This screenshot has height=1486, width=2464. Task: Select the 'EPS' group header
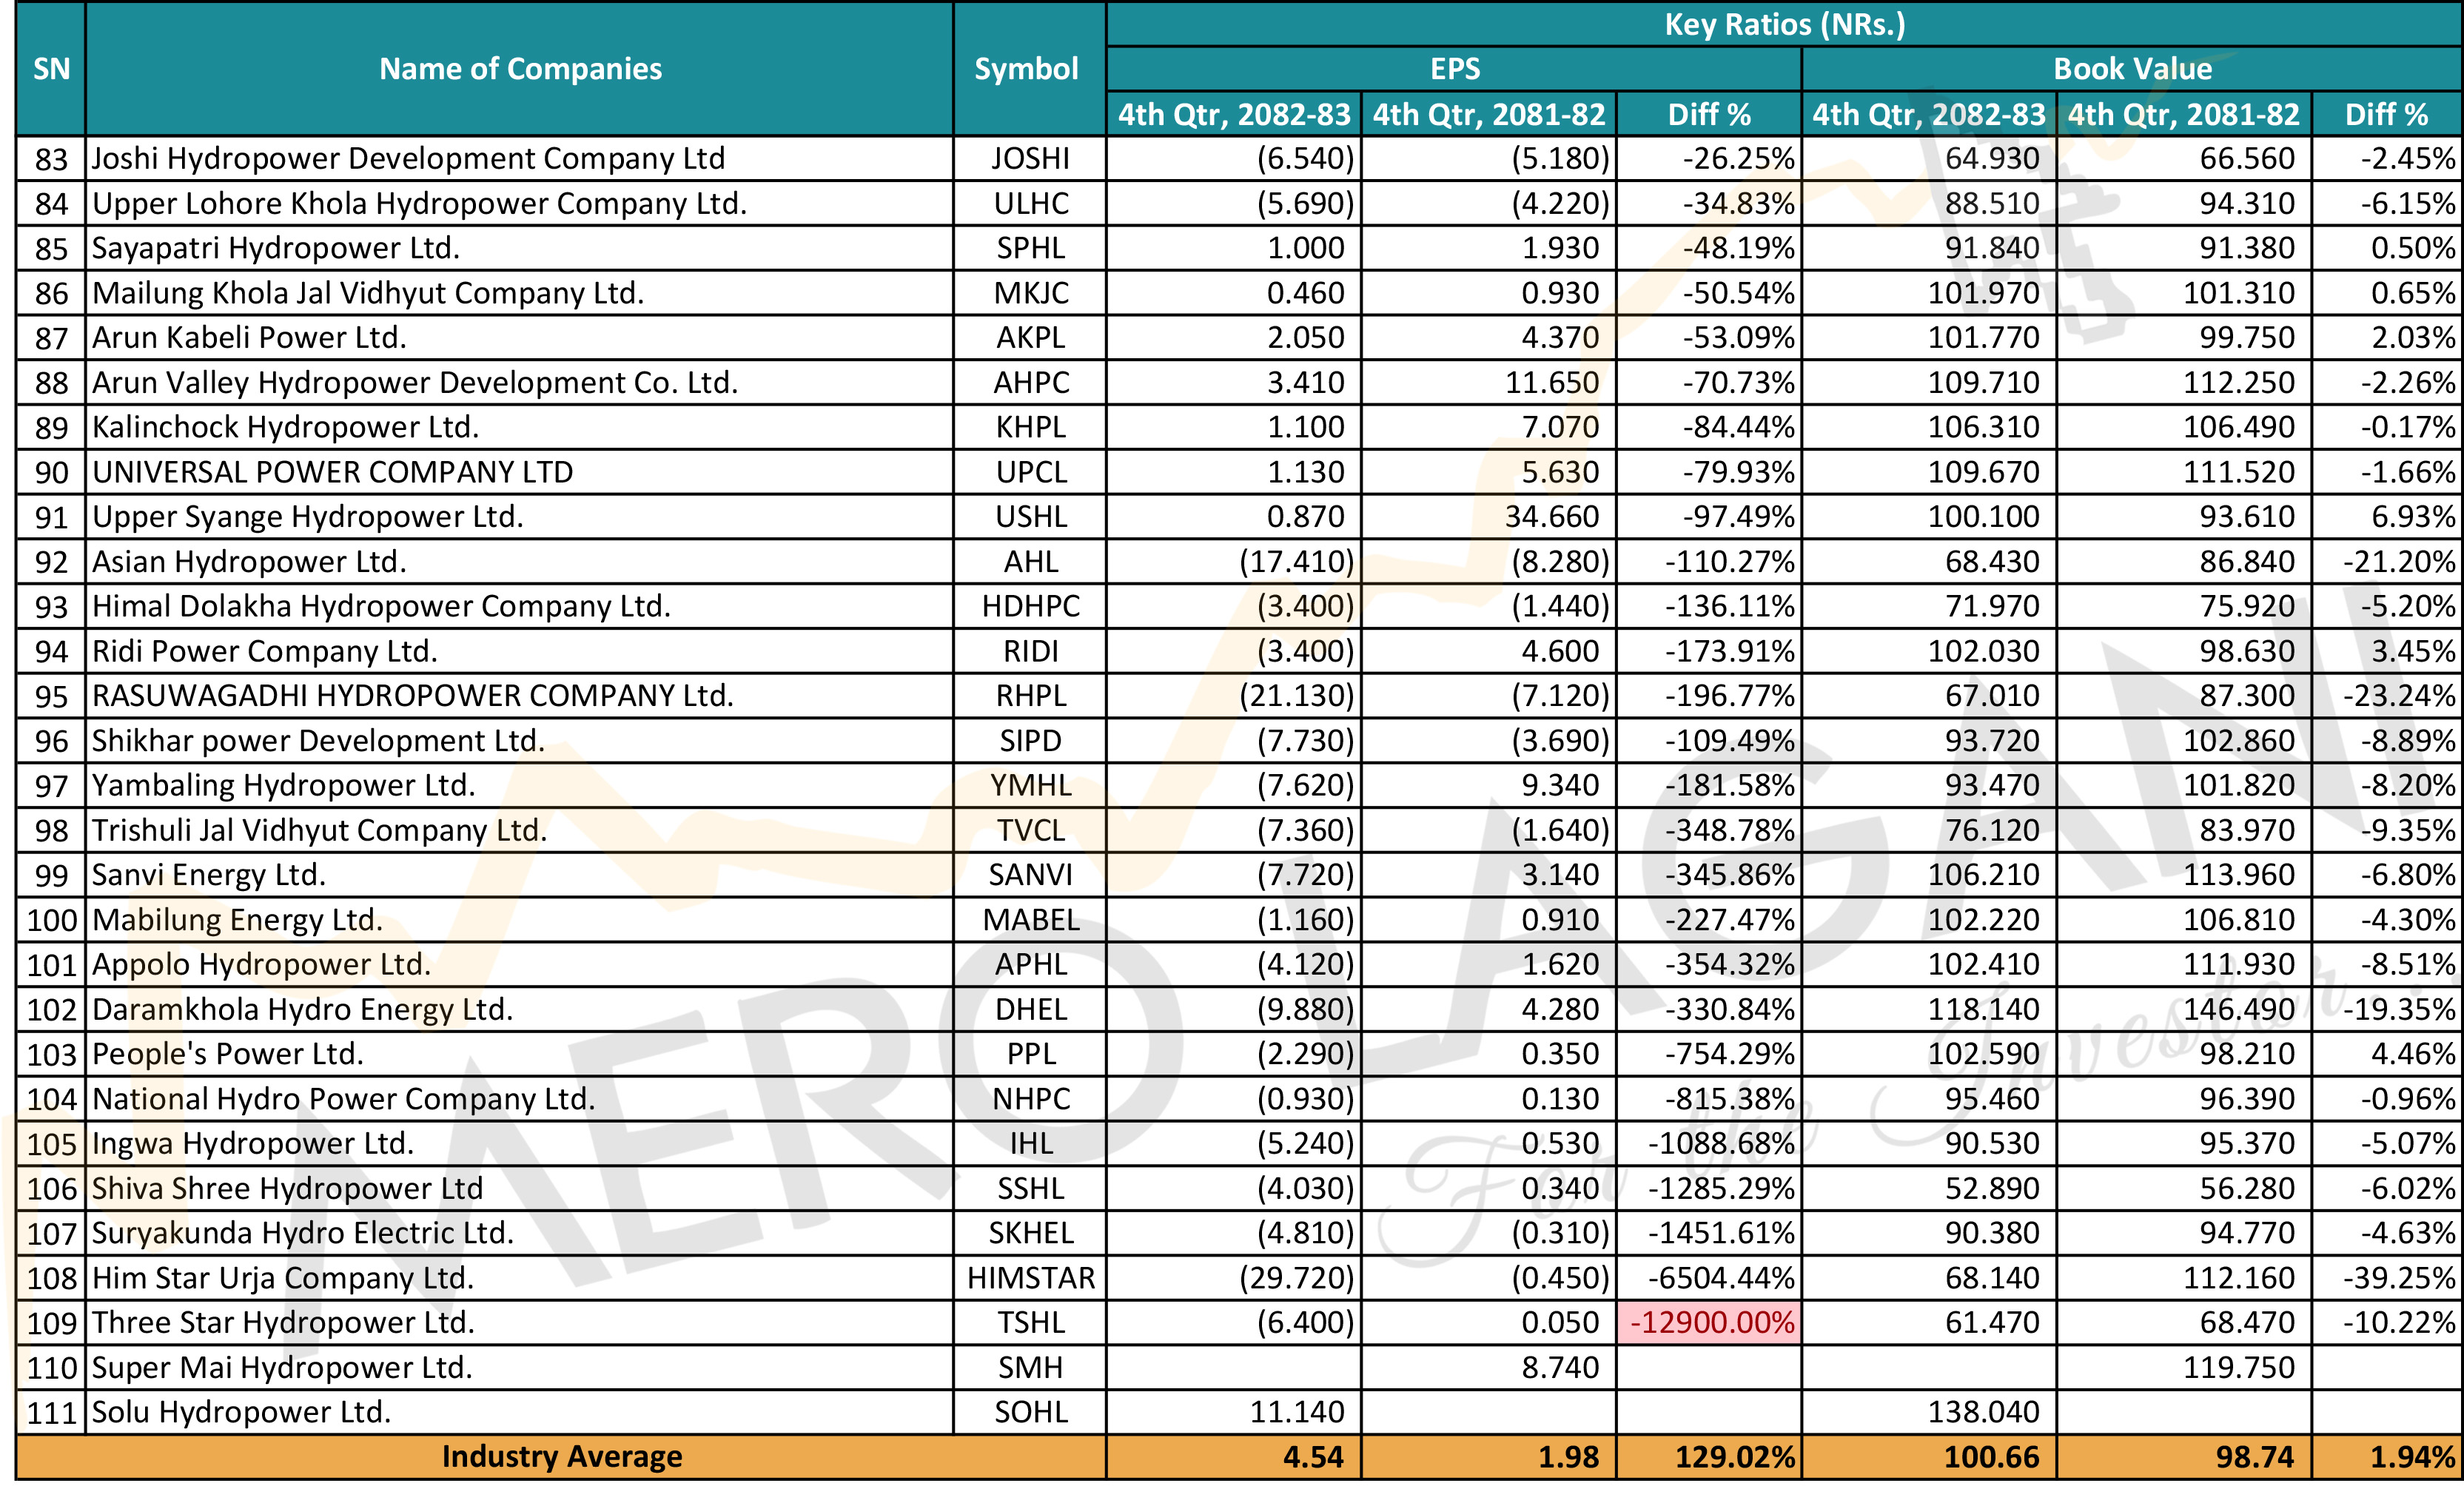(1455, 69)
